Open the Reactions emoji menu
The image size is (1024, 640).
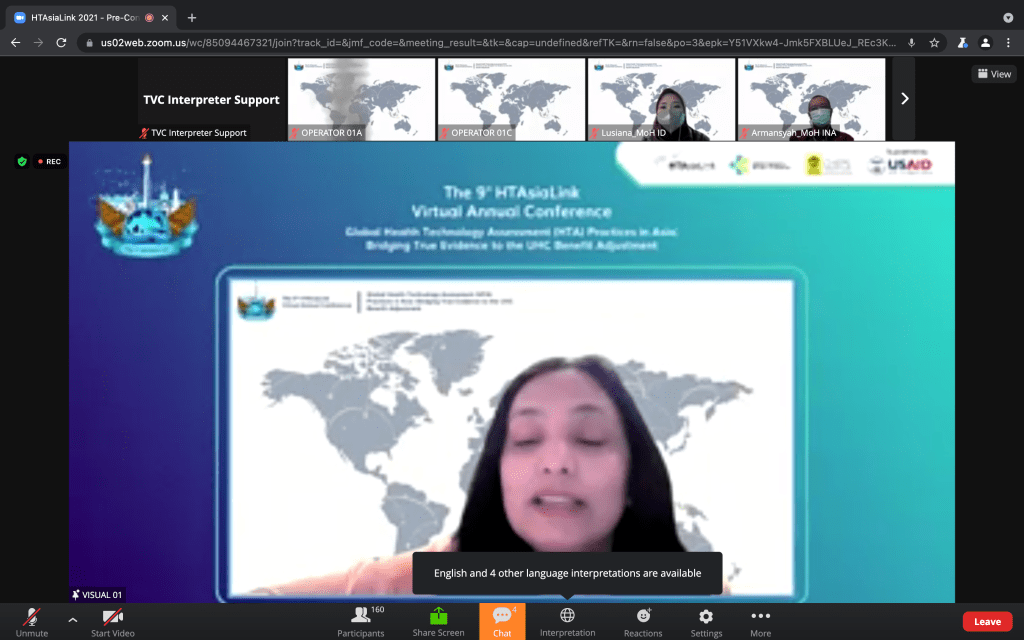pos(643,620)
